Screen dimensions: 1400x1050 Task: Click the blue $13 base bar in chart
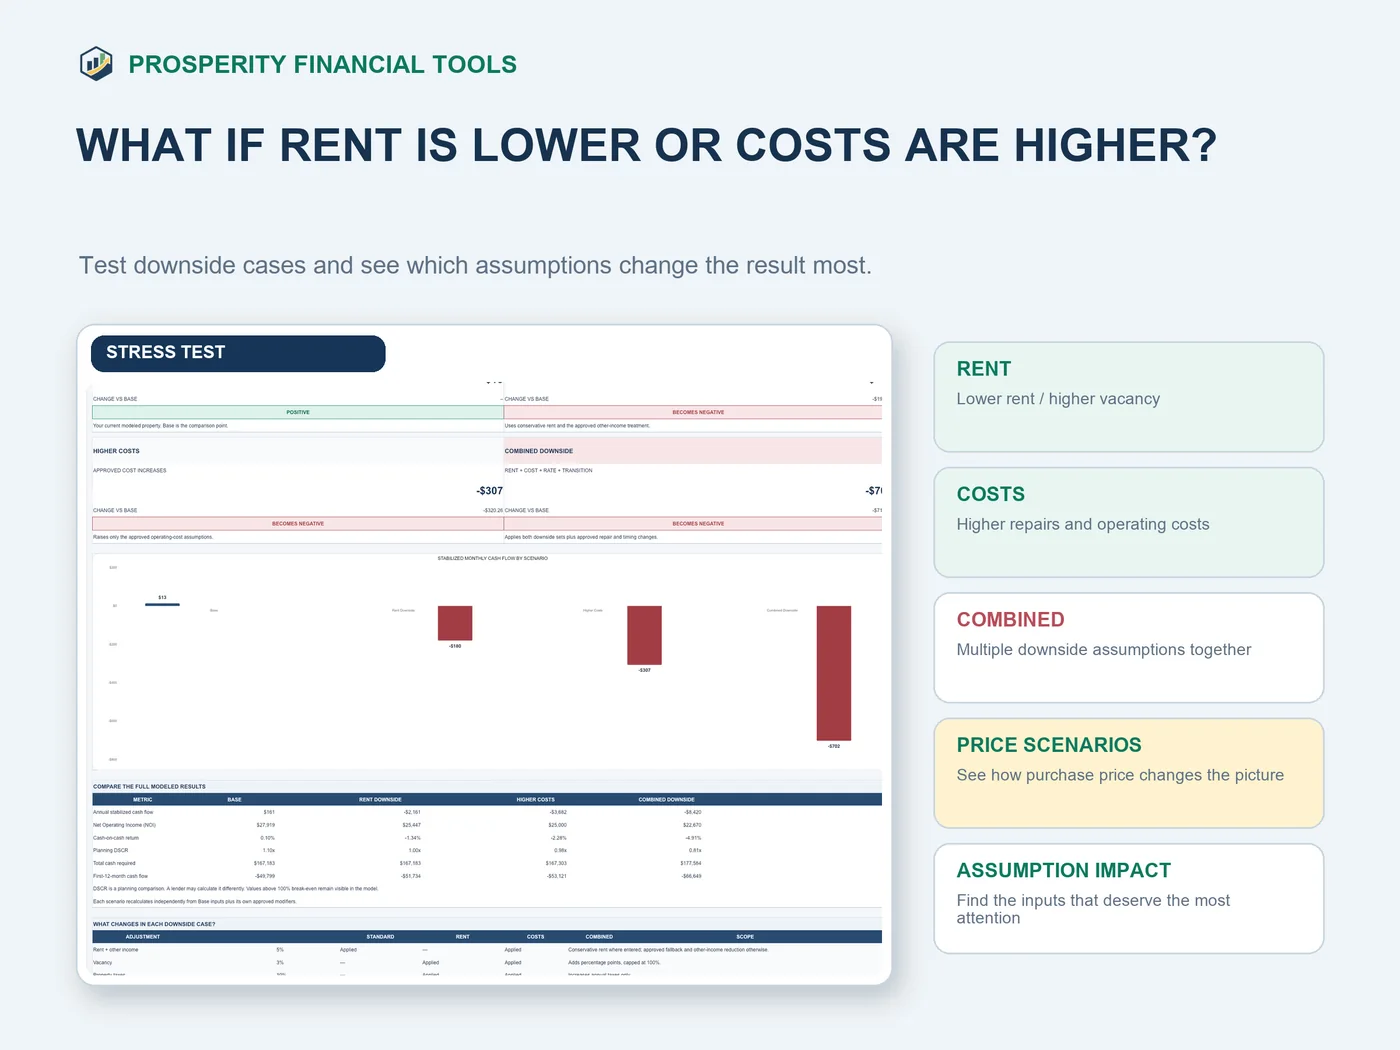pyautogui.click(x=162, y=604)
